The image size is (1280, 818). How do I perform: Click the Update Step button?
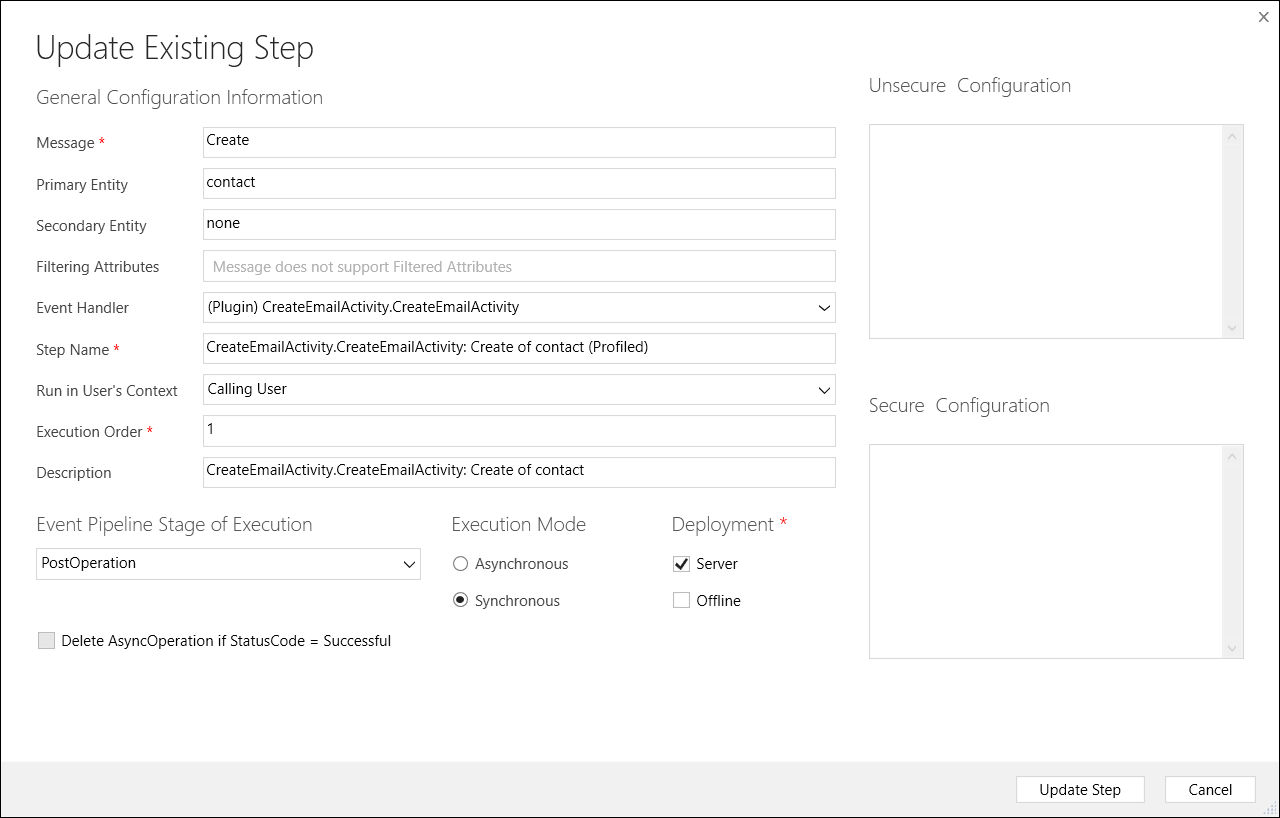tap(1080, 790)
